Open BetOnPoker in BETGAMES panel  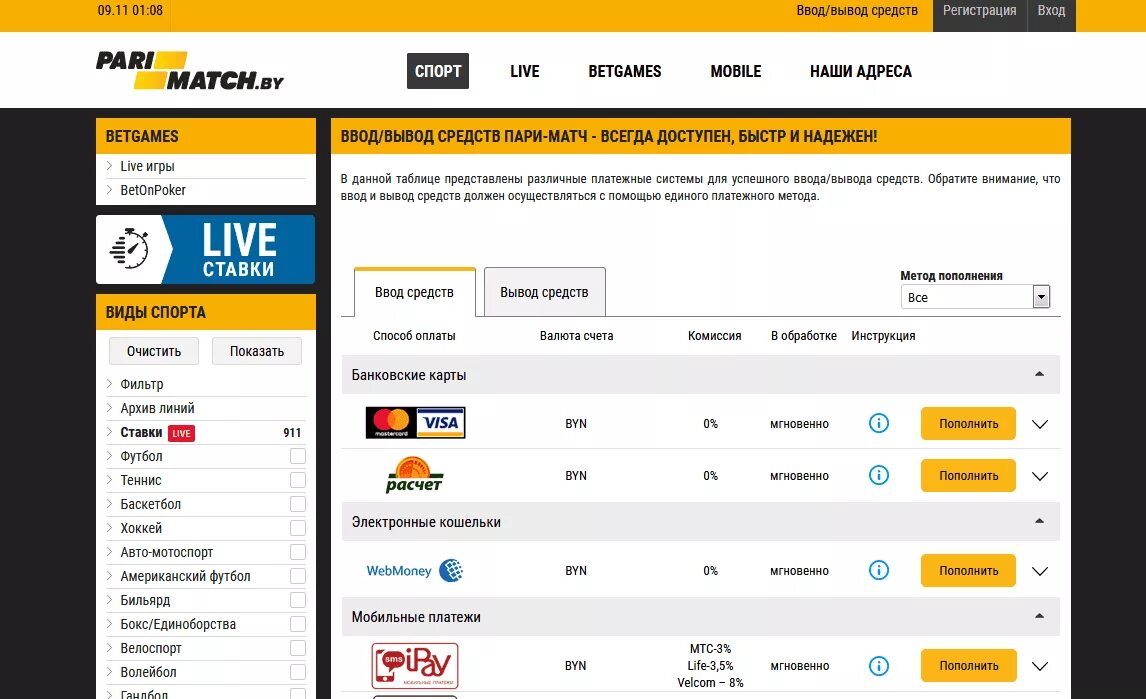(x=153, y=190)
